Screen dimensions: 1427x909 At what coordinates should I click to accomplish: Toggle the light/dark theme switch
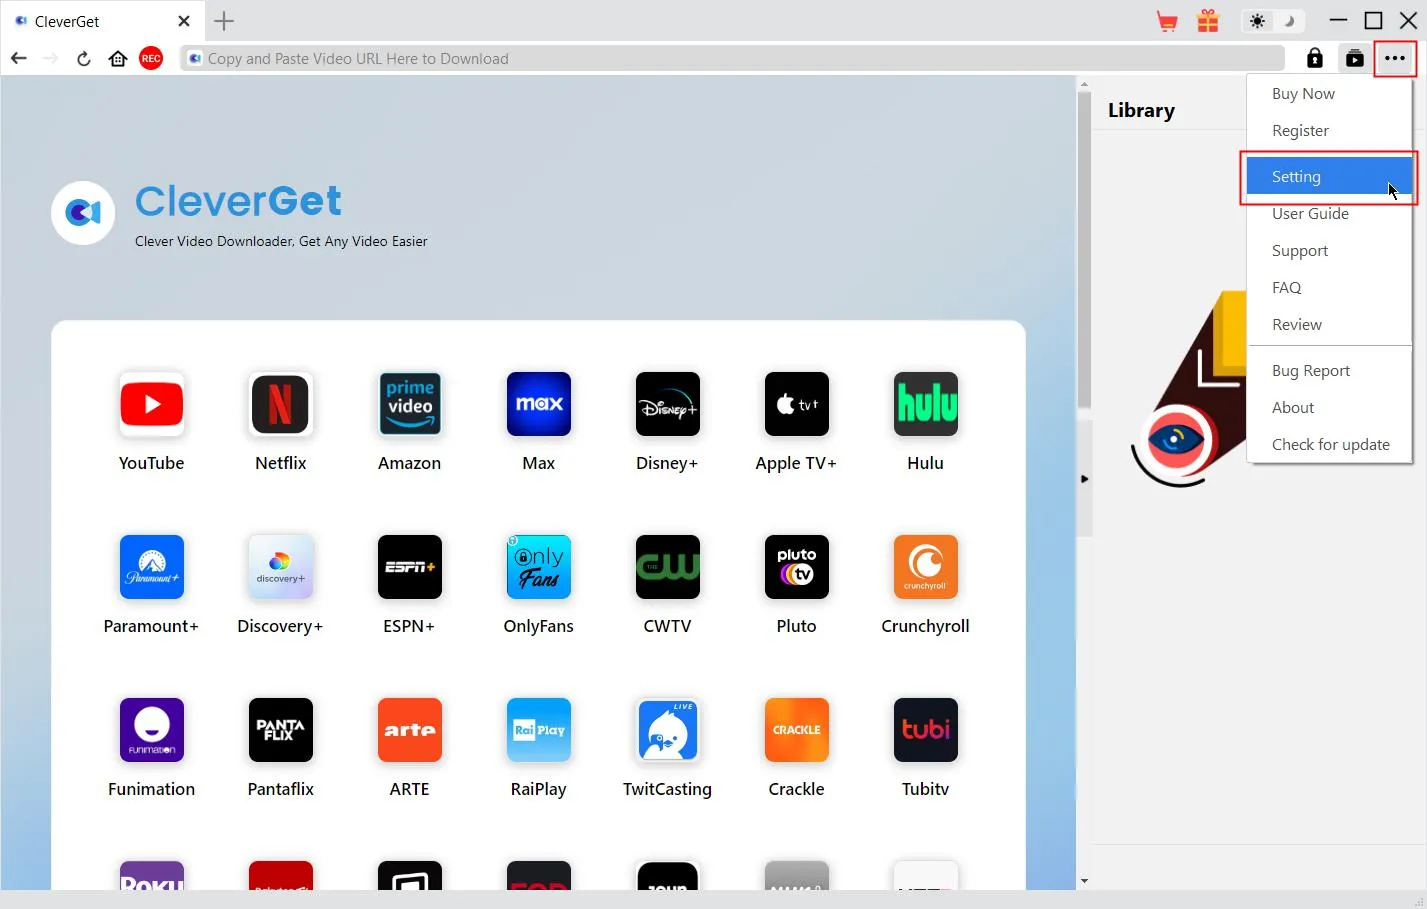1273,21
